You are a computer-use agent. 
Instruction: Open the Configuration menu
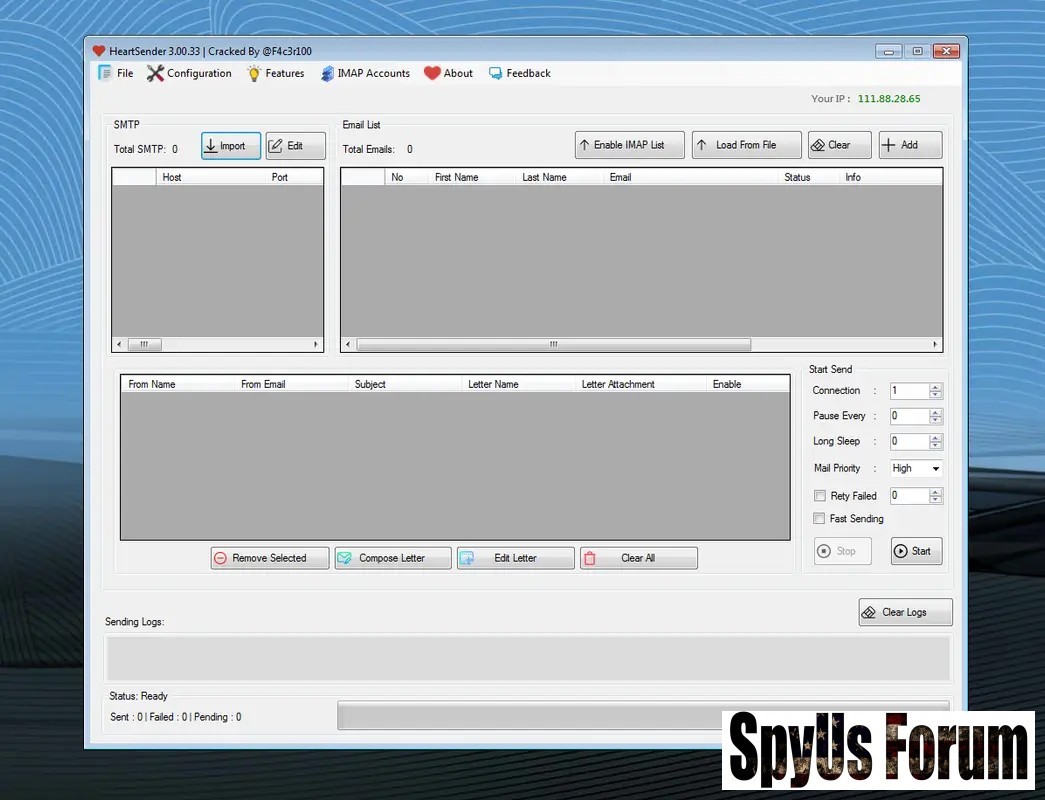click(x=189, y=73)
